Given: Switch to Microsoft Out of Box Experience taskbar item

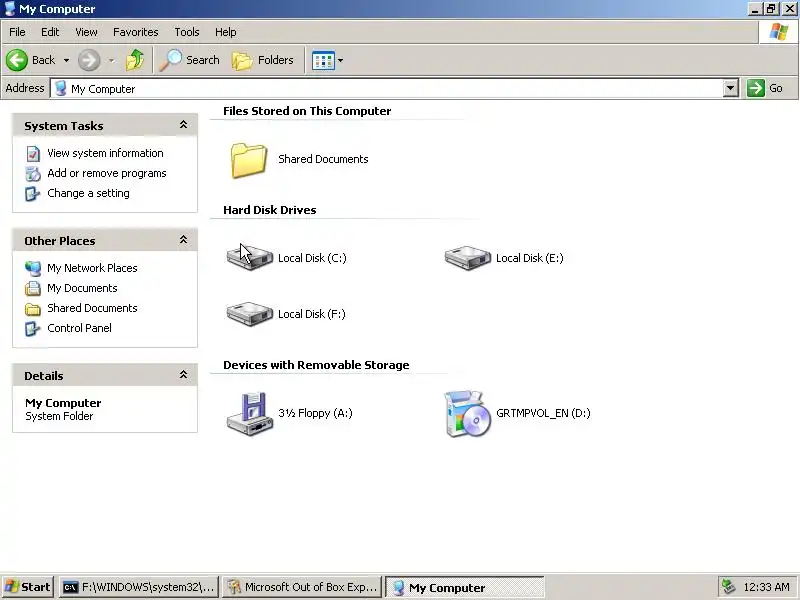Looking at the screenshot, I should [x=302, y=587].
